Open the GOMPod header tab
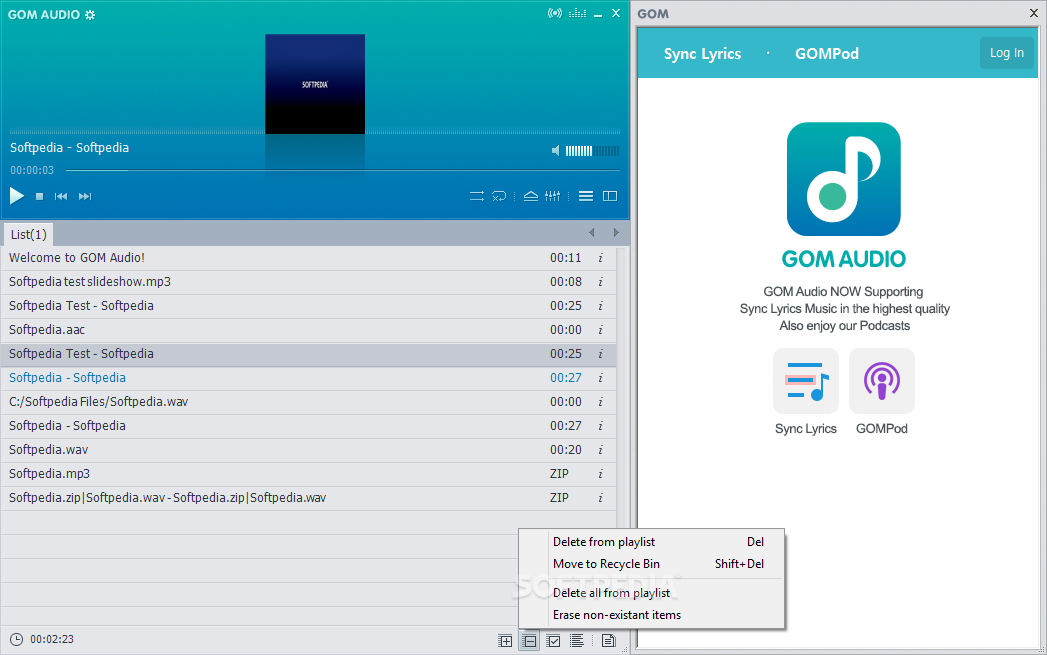The height and width of the screenshot is (655, 1047). click(x=827, y=54)
